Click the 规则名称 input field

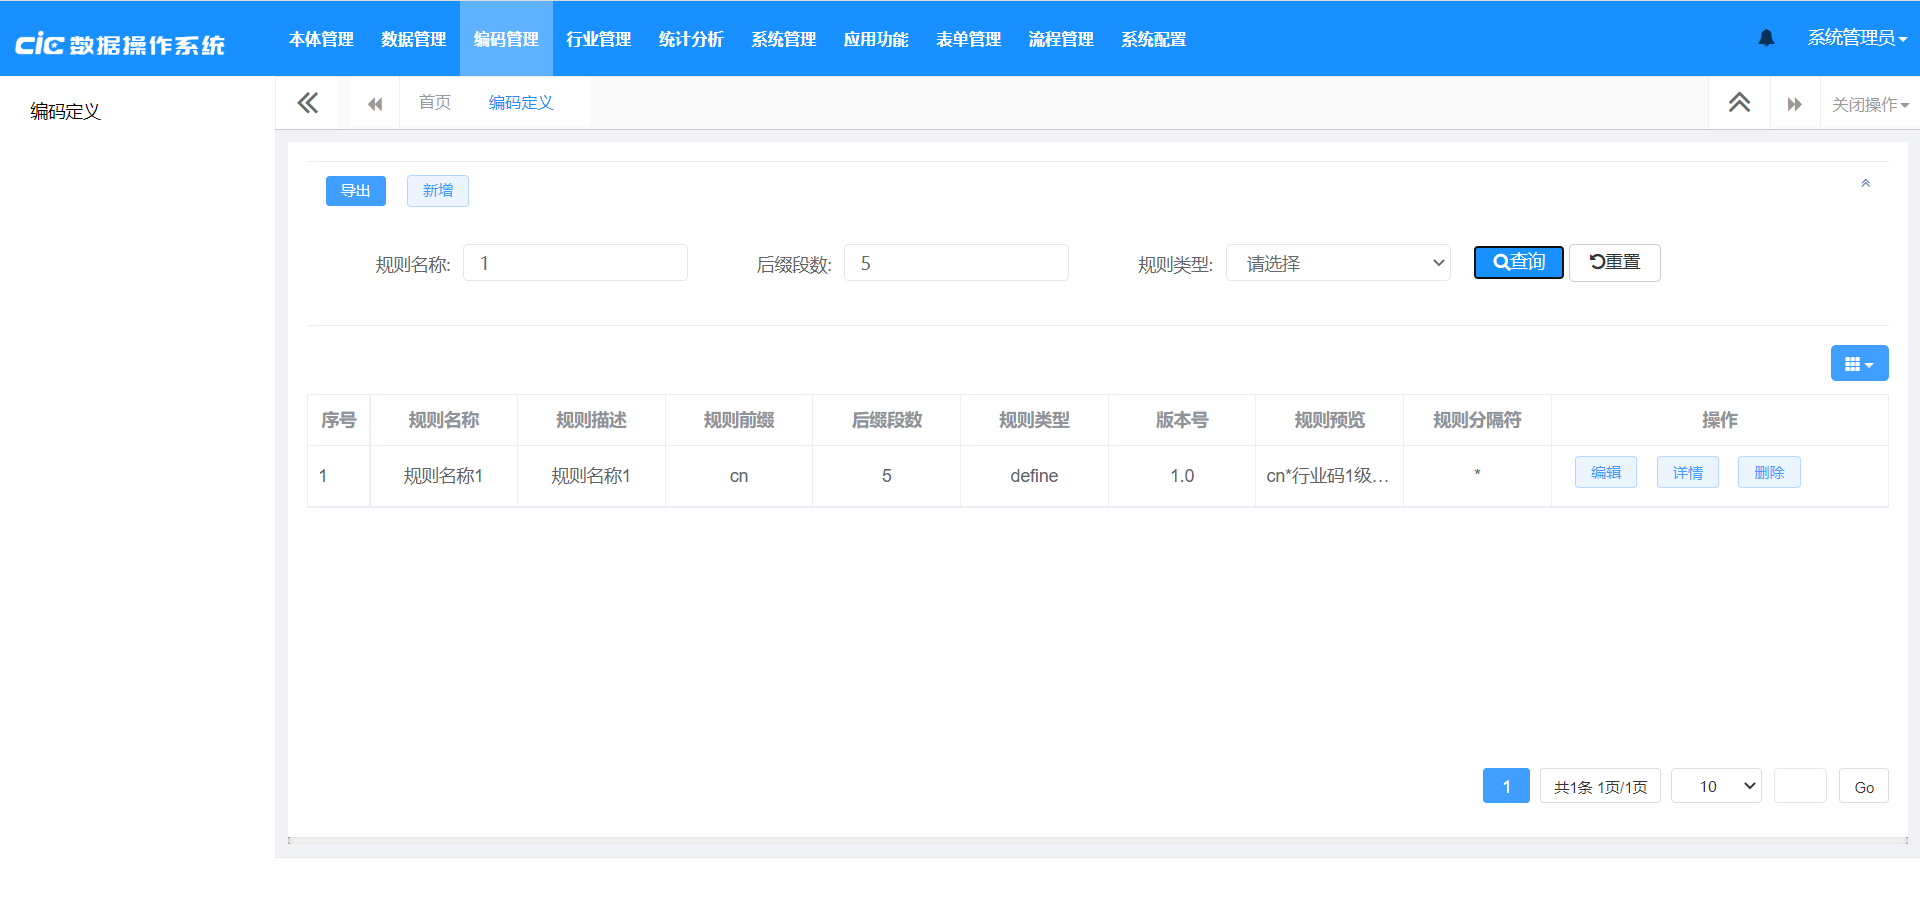[x=575, y=263]
